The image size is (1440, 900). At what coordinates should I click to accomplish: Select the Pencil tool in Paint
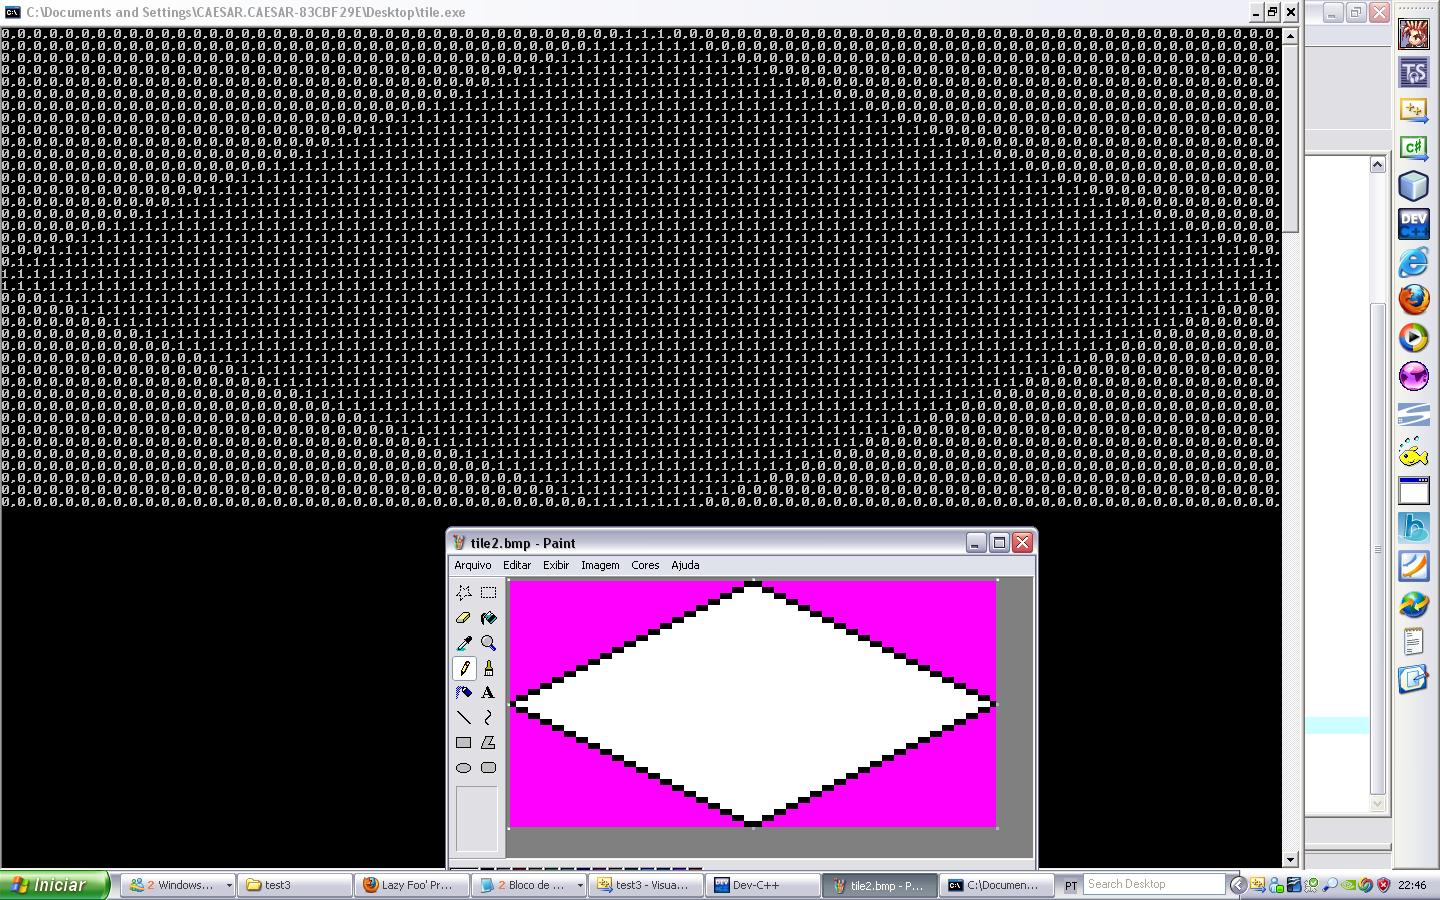(464, 668)
